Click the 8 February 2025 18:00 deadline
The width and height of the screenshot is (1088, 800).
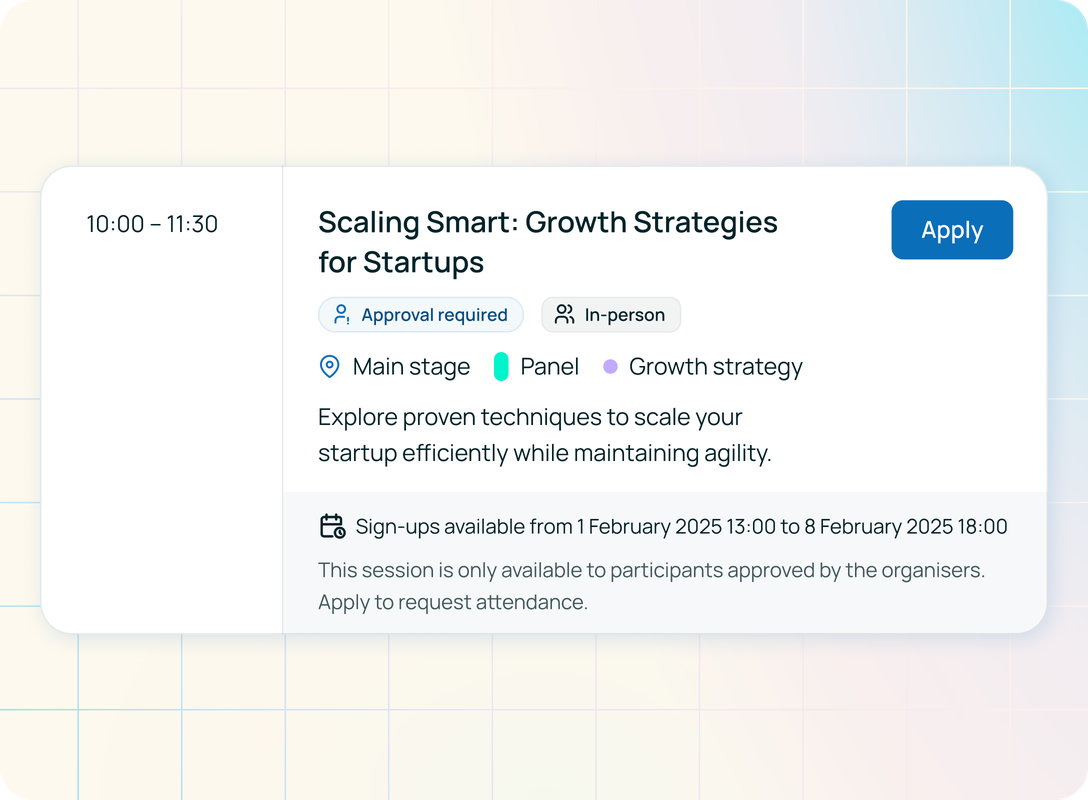[906, 527]
